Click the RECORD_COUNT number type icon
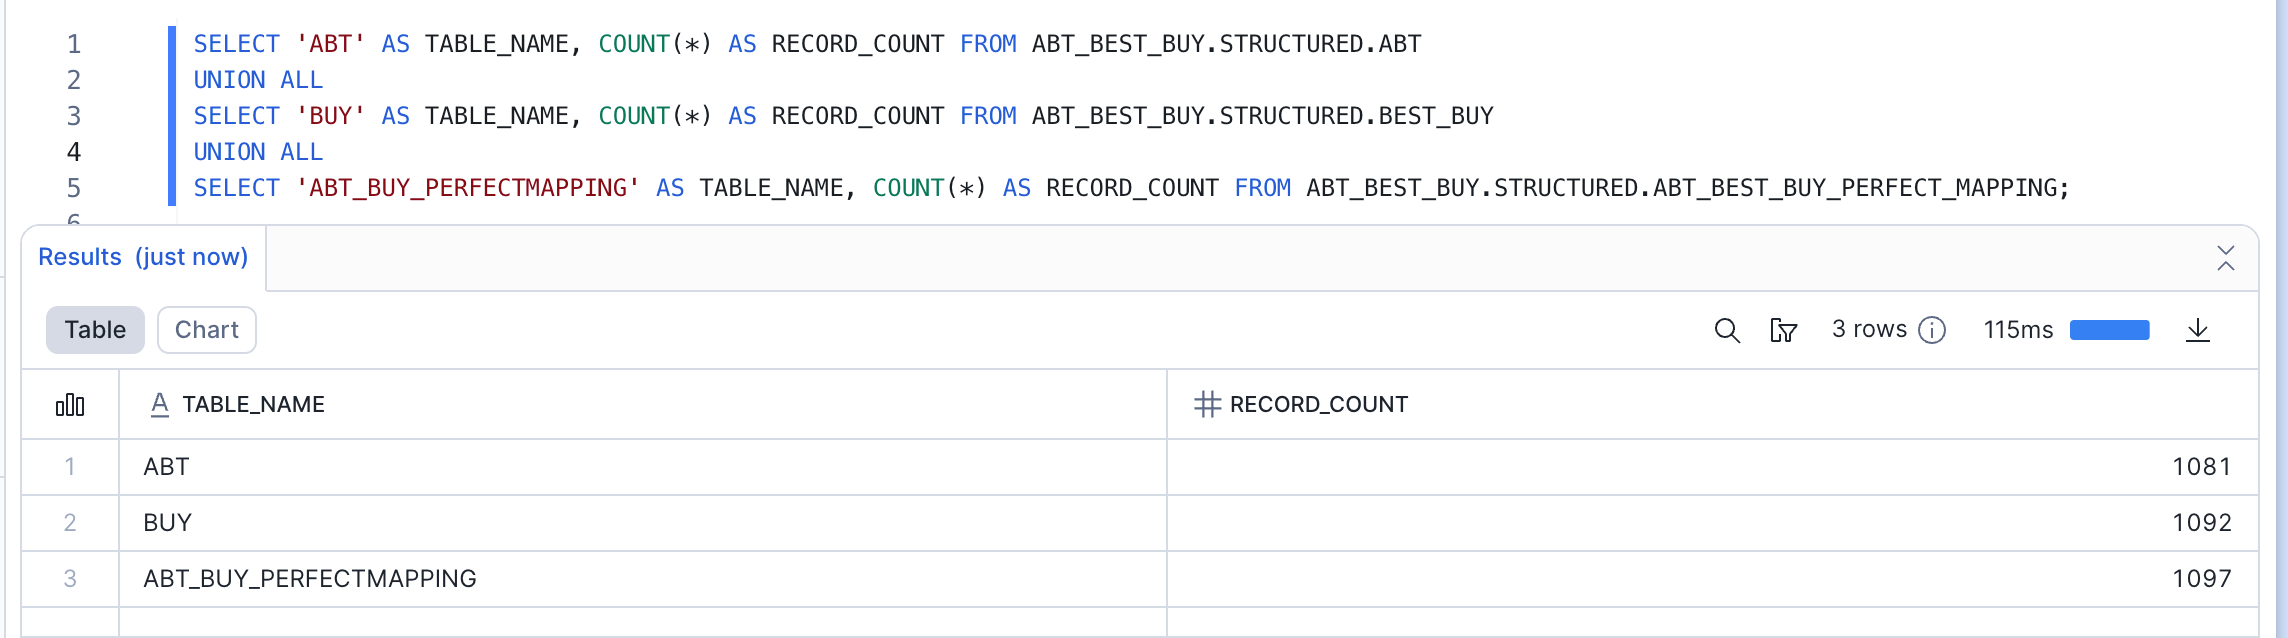This screenshot has width=2288, height=638. [1207, 405]
